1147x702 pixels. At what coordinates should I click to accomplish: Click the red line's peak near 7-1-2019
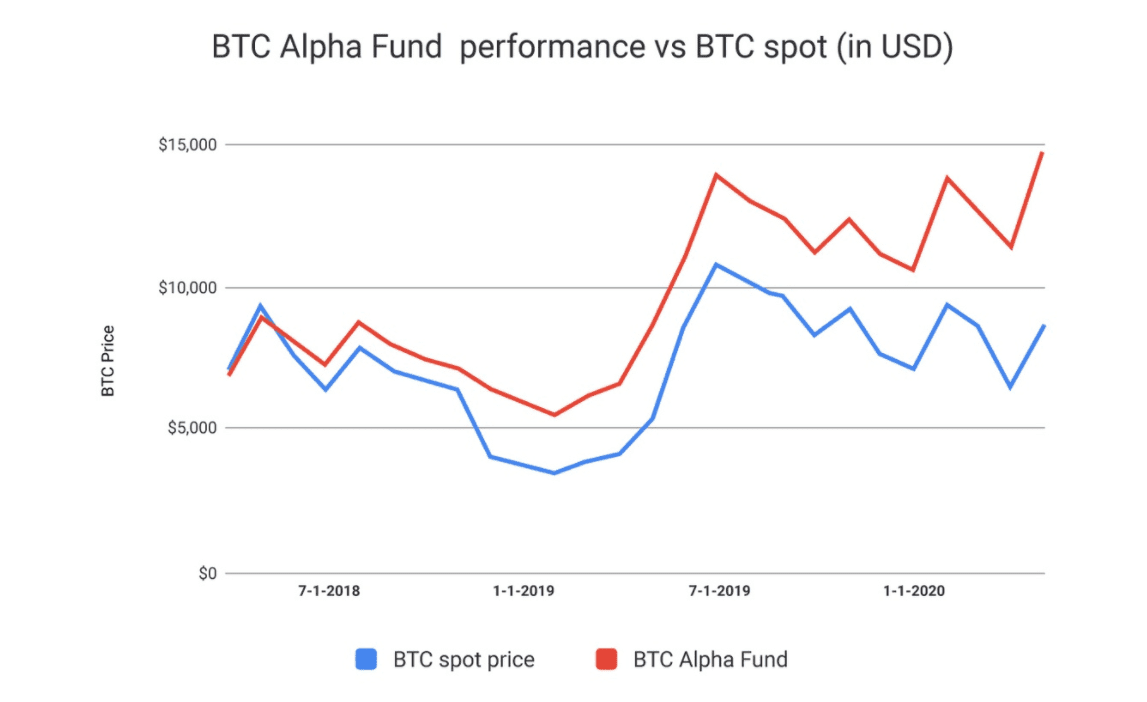tap(716, 175)
